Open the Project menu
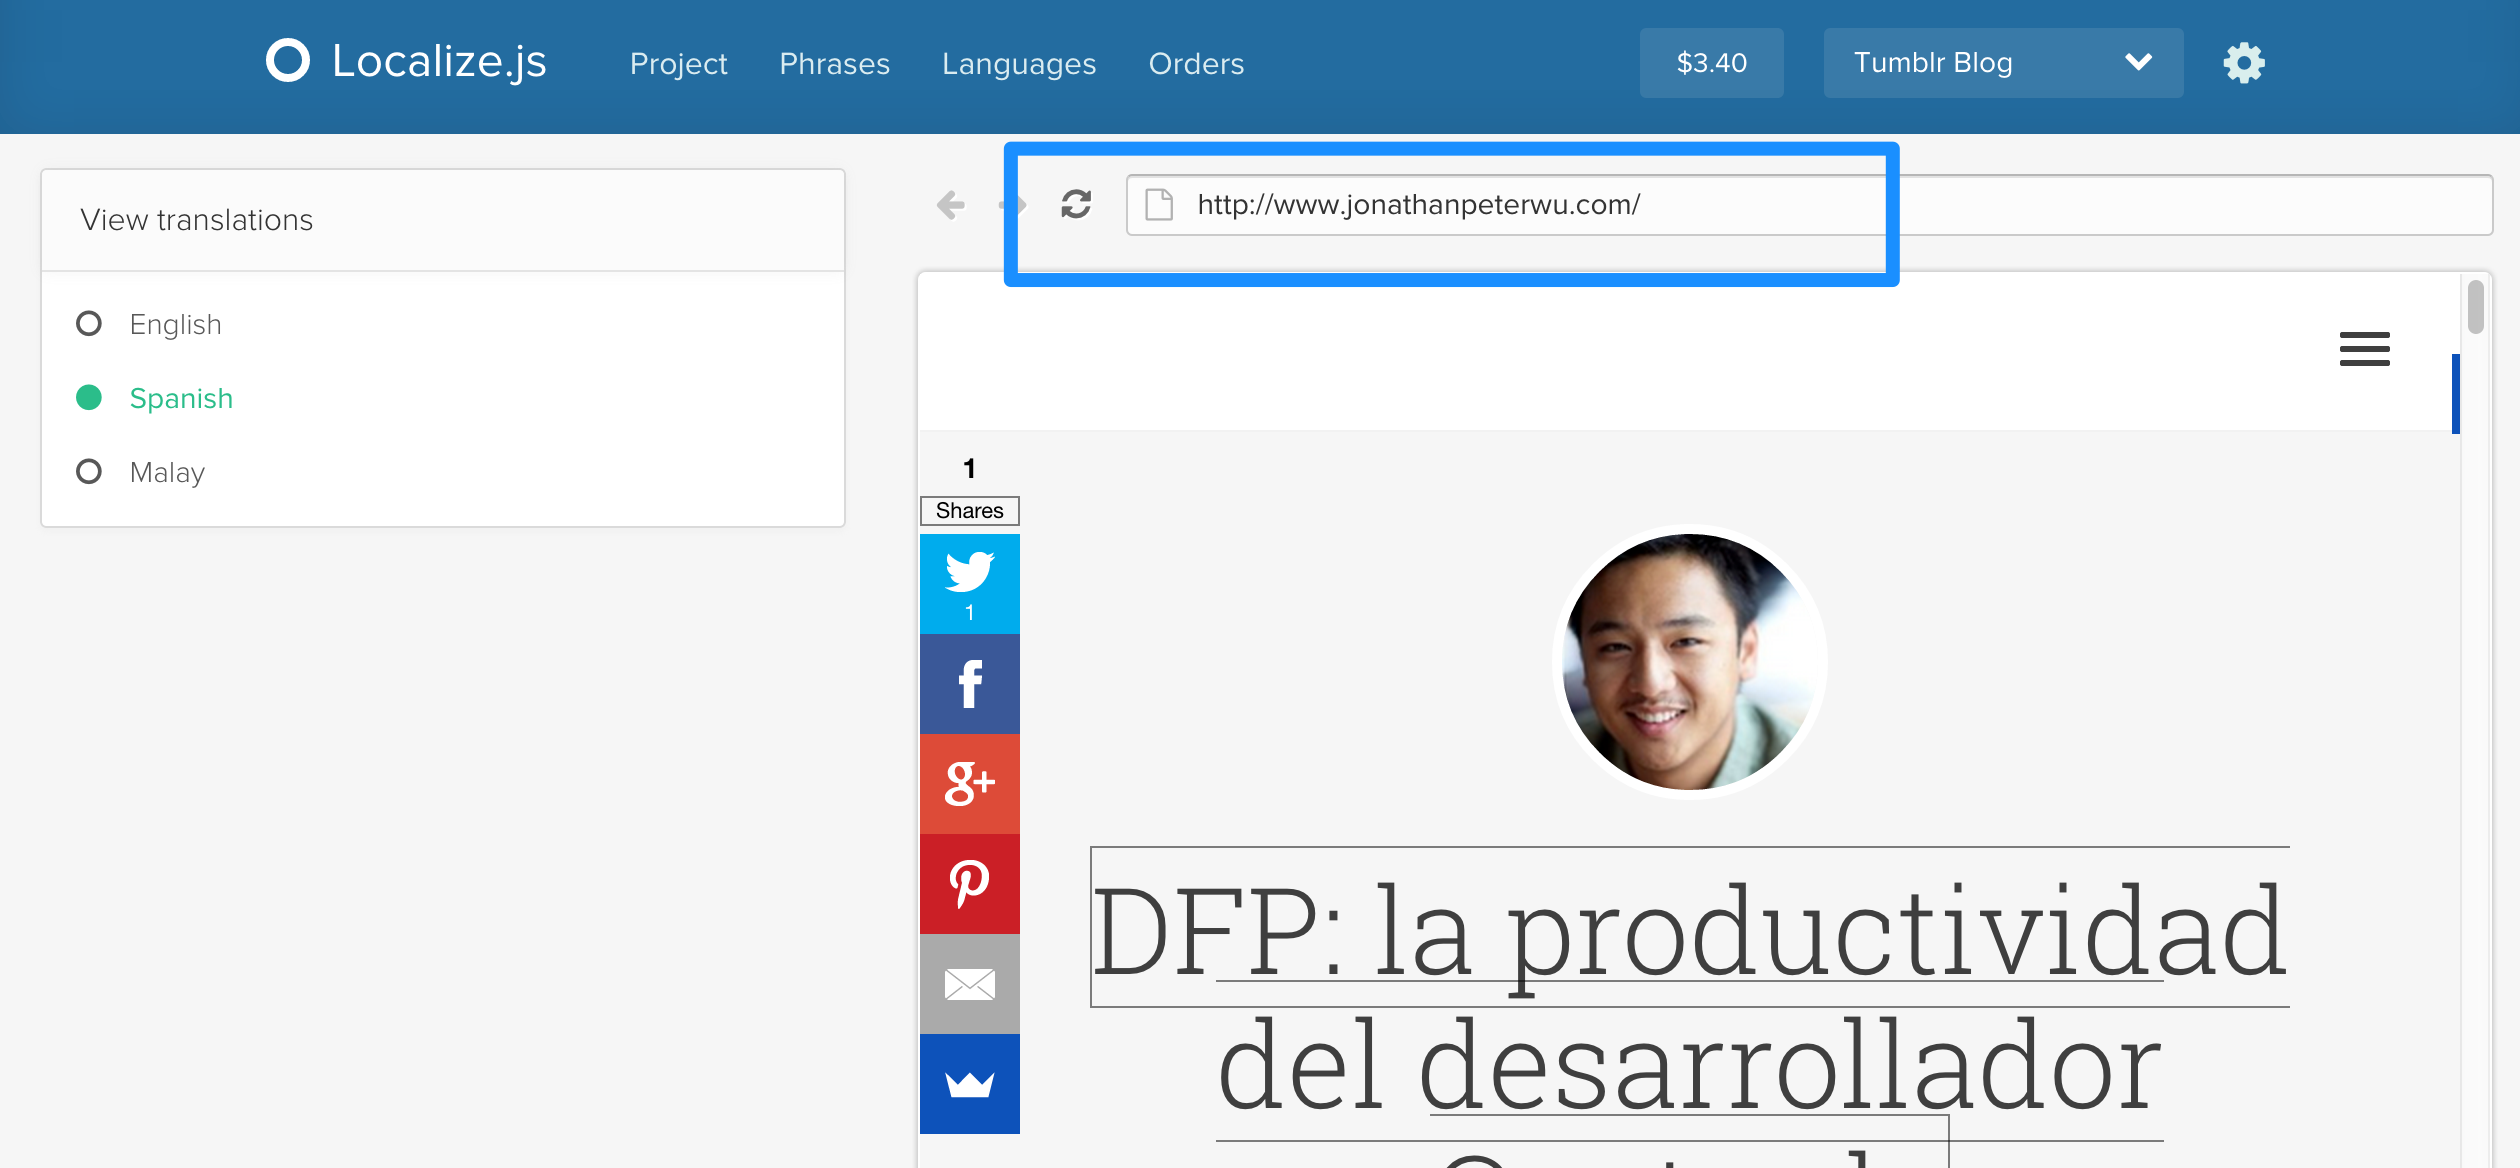Screen dimensions: 2520x1168 tap(678, 64)
